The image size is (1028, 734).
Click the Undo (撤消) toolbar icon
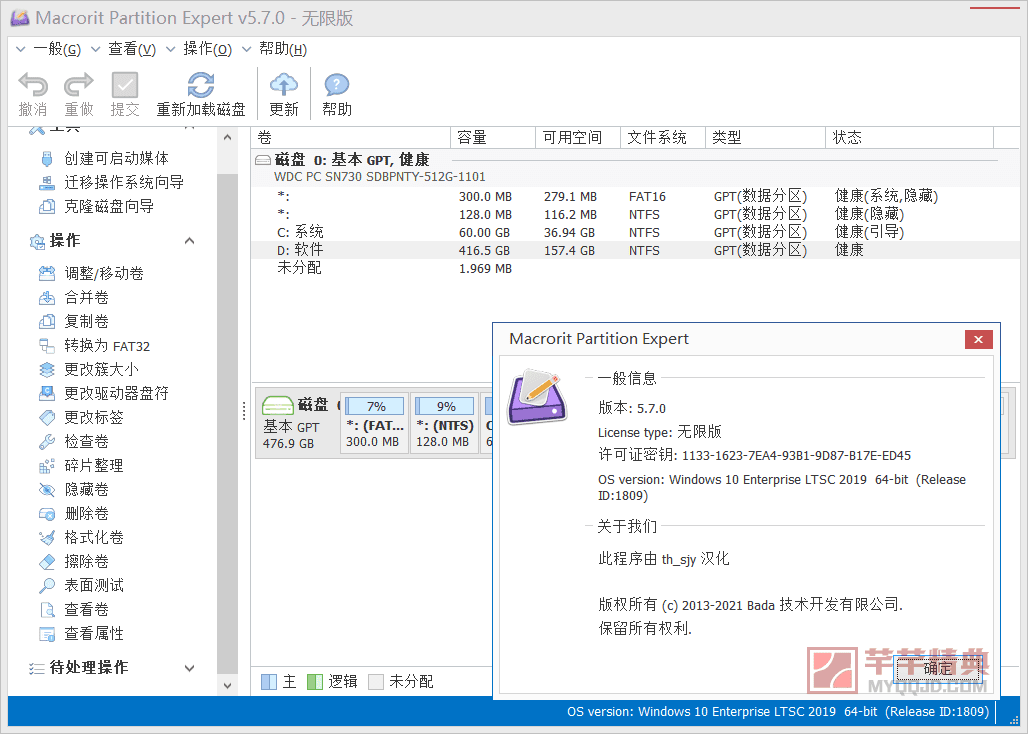[x=33, y=85]
